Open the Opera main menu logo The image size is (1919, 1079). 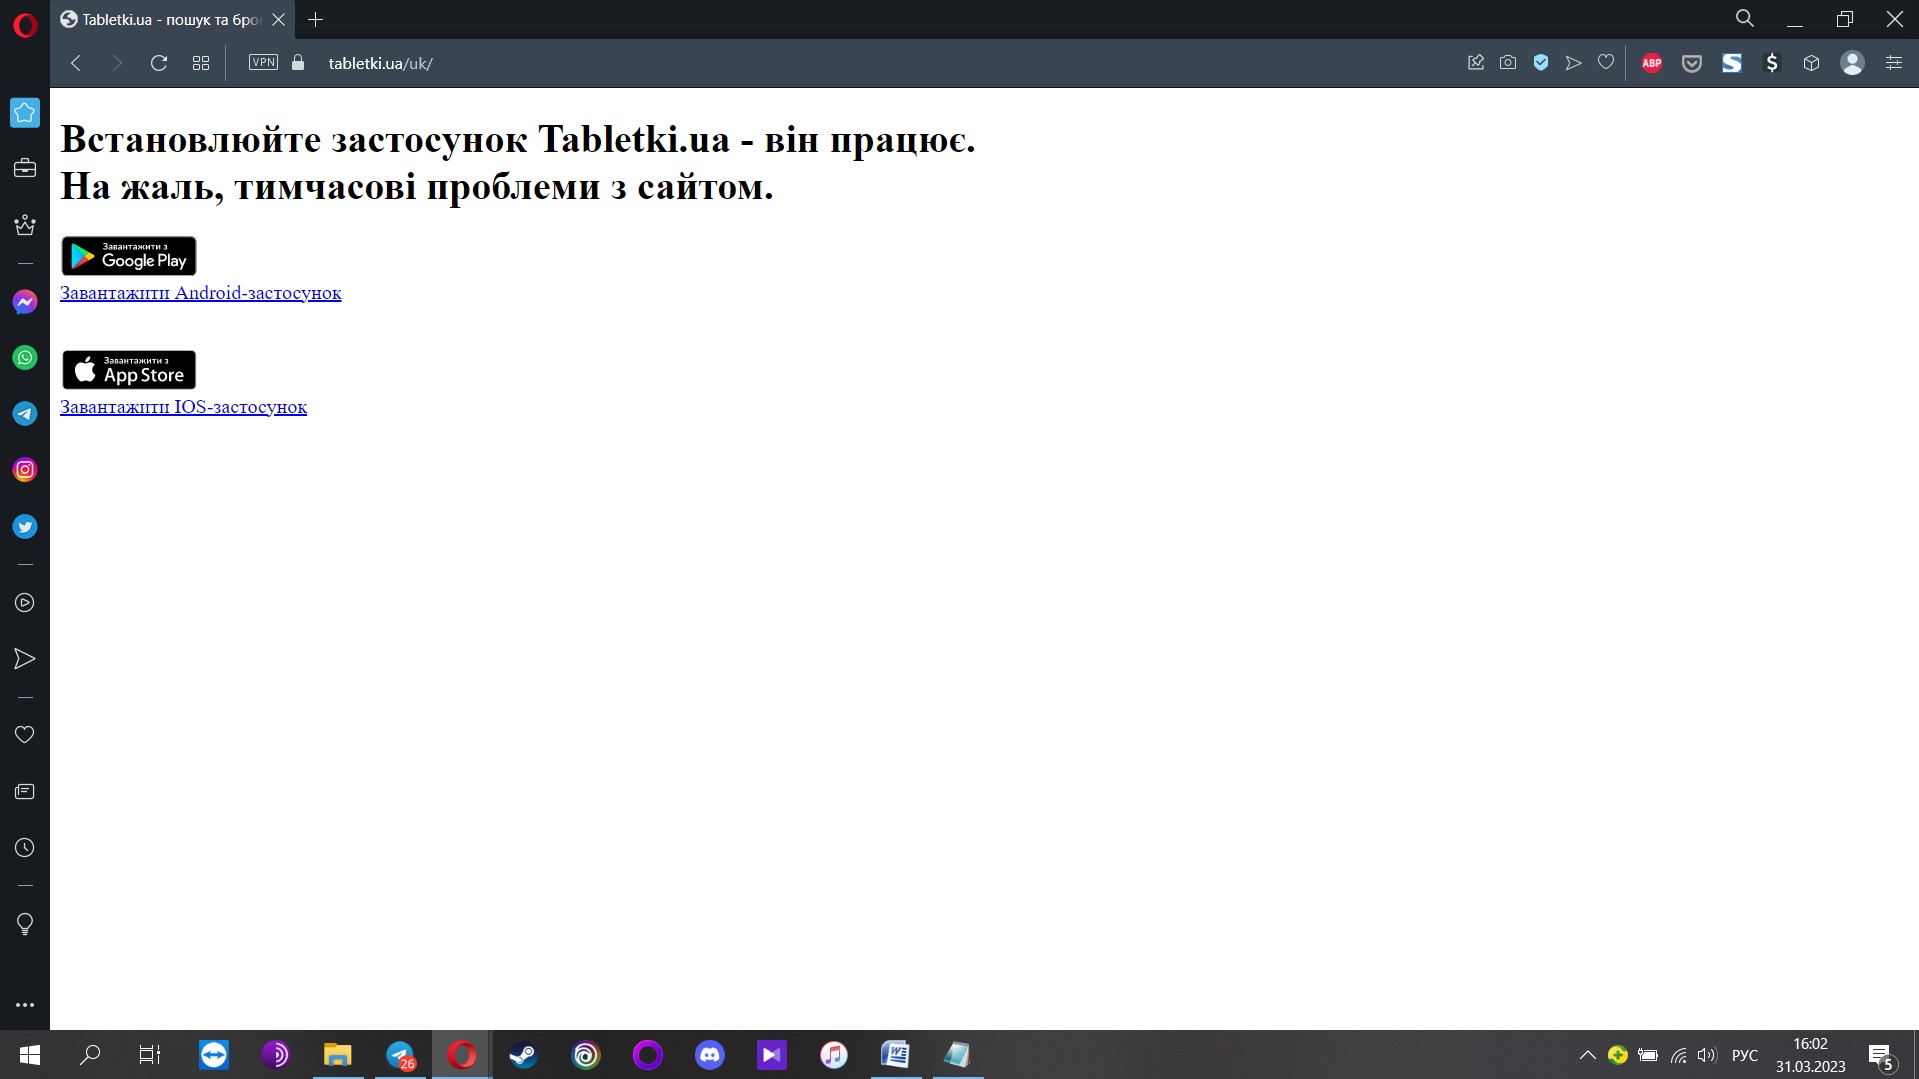click(25, 24)
